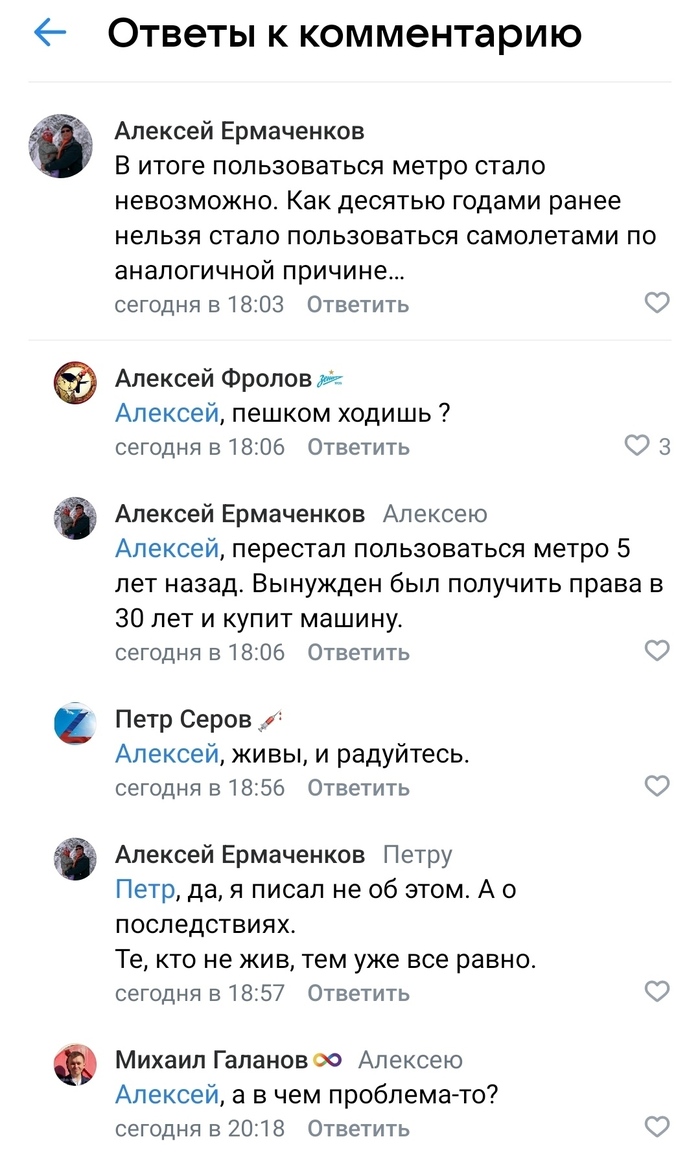
Task: Tap heart on the 18:57 reply
Action: coord(656,992)
